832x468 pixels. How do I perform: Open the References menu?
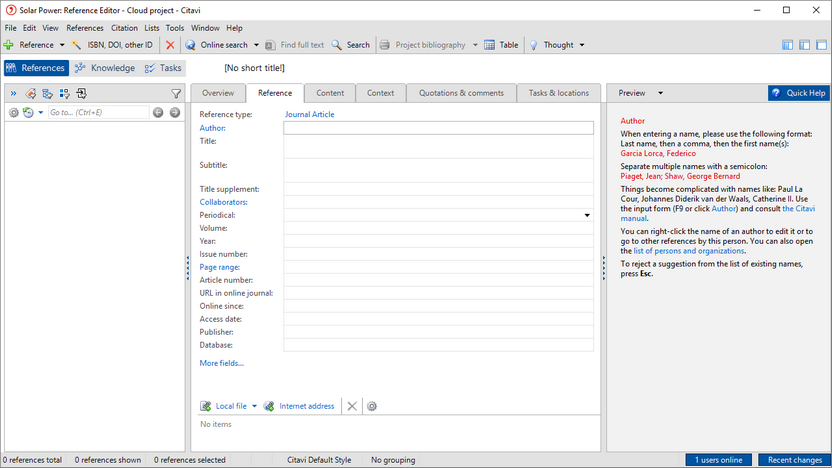[x=85, y=28]
